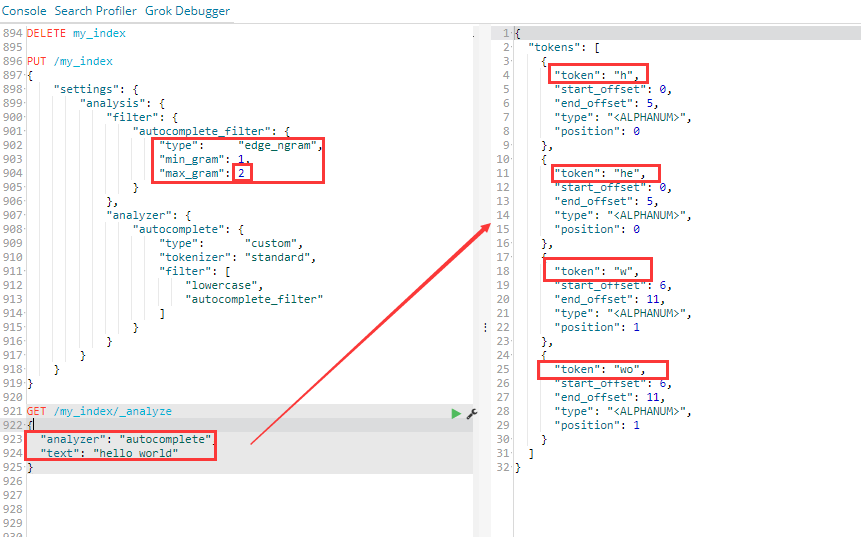Click "autocomplete_filter" entry on line 913

(254, 299)
